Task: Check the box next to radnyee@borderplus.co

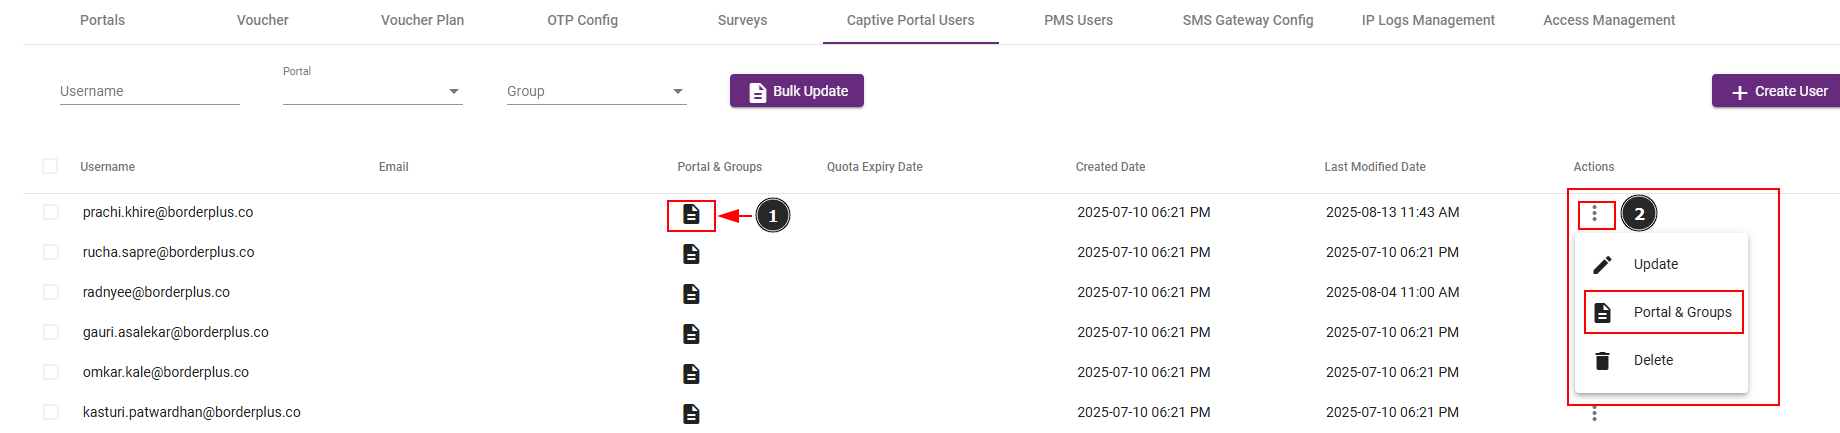Action: [x=51, y=292]
